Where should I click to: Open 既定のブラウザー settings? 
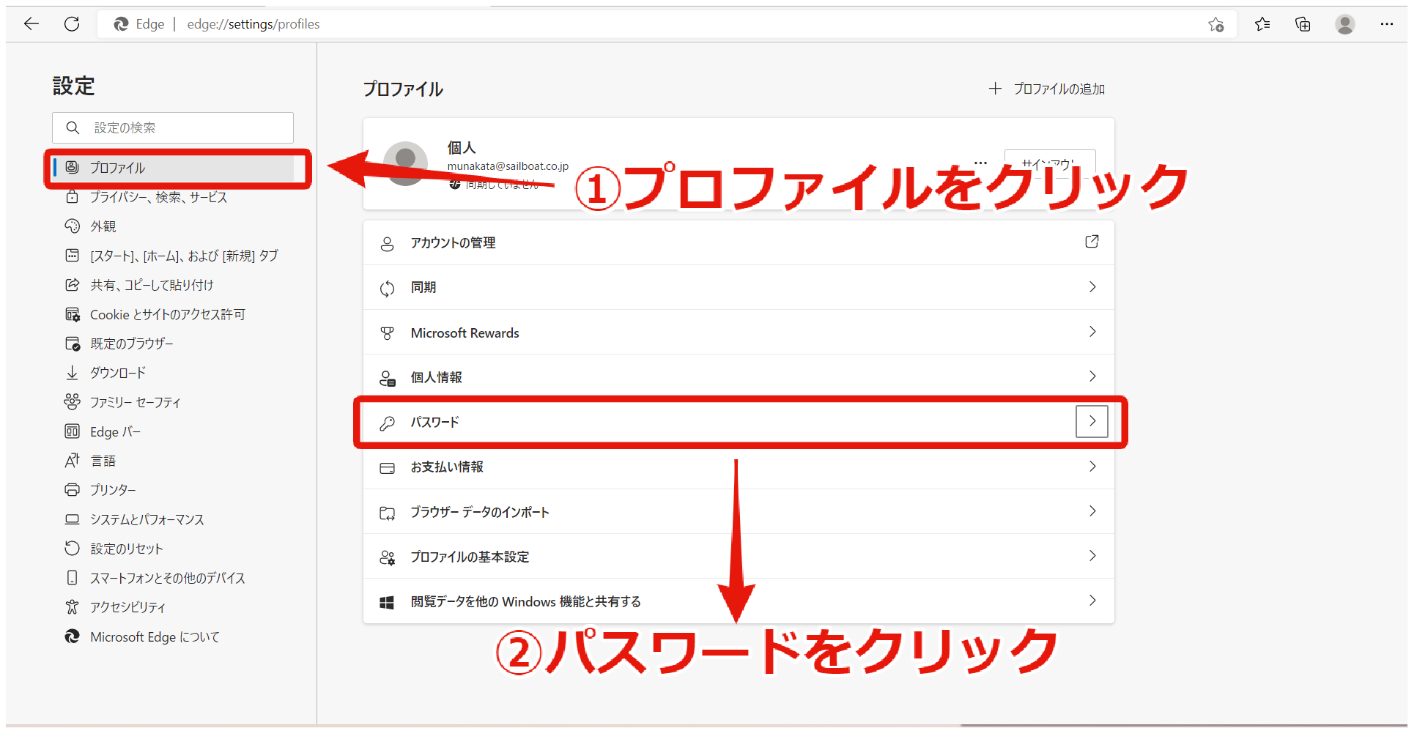pos(119,343)
